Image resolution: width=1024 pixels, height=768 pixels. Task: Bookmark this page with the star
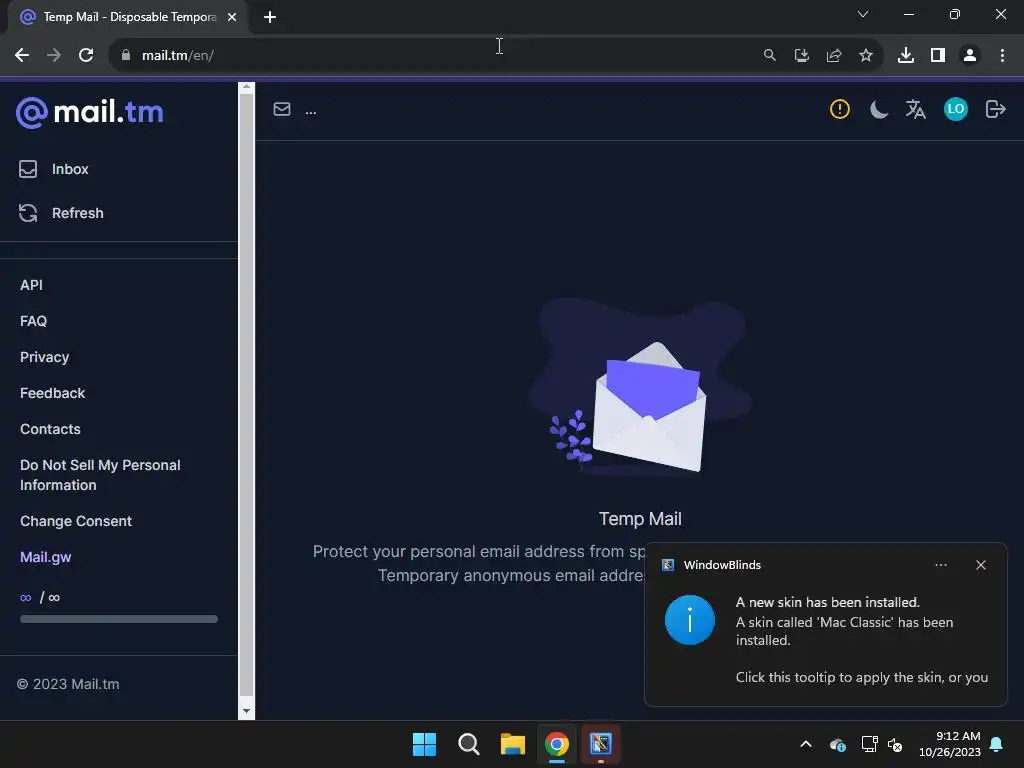[x=866, y=56]
